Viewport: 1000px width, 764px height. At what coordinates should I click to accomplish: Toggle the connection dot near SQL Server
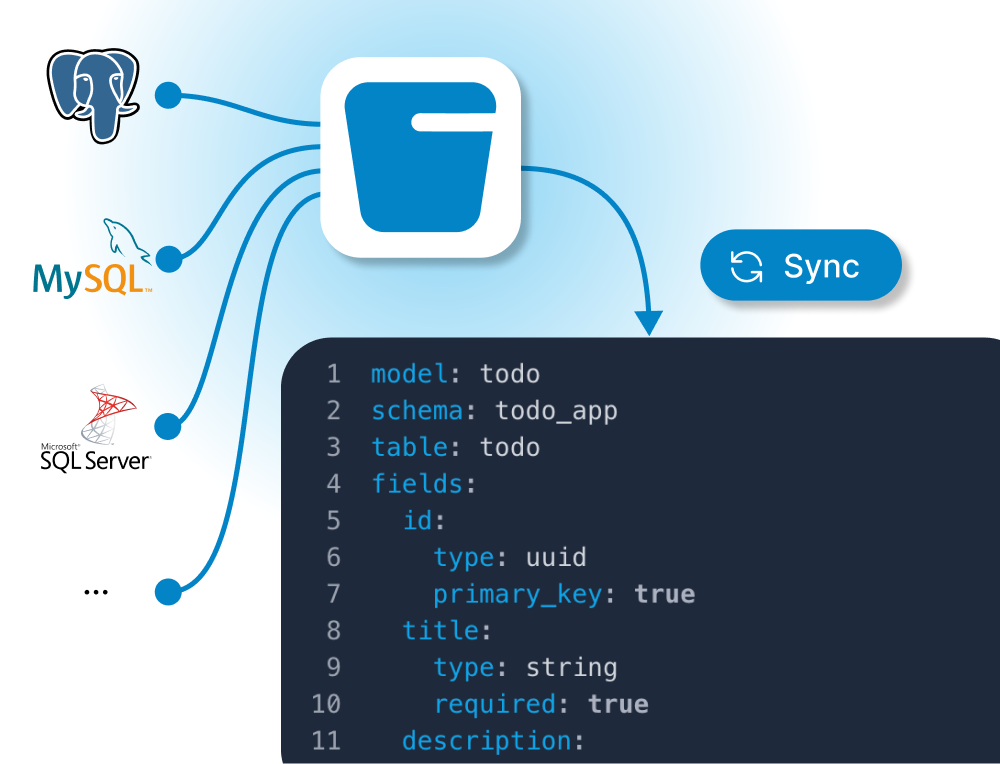coord(166,427)
